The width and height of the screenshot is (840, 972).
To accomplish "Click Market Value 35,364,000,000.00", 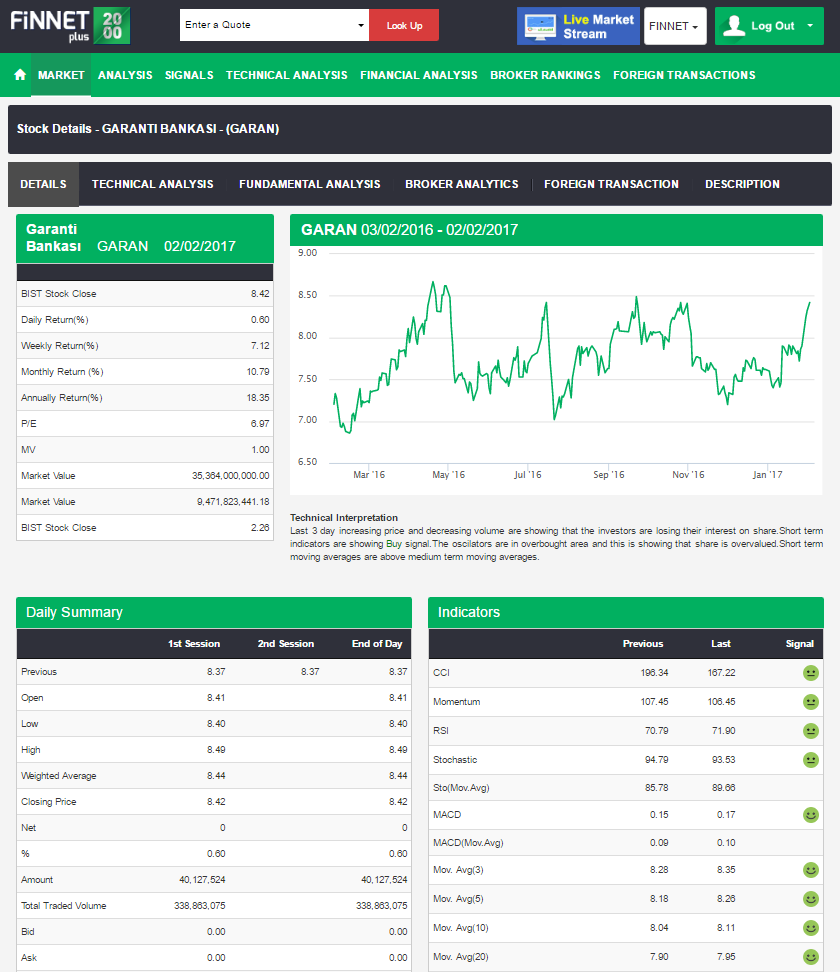I will [231, 476].
